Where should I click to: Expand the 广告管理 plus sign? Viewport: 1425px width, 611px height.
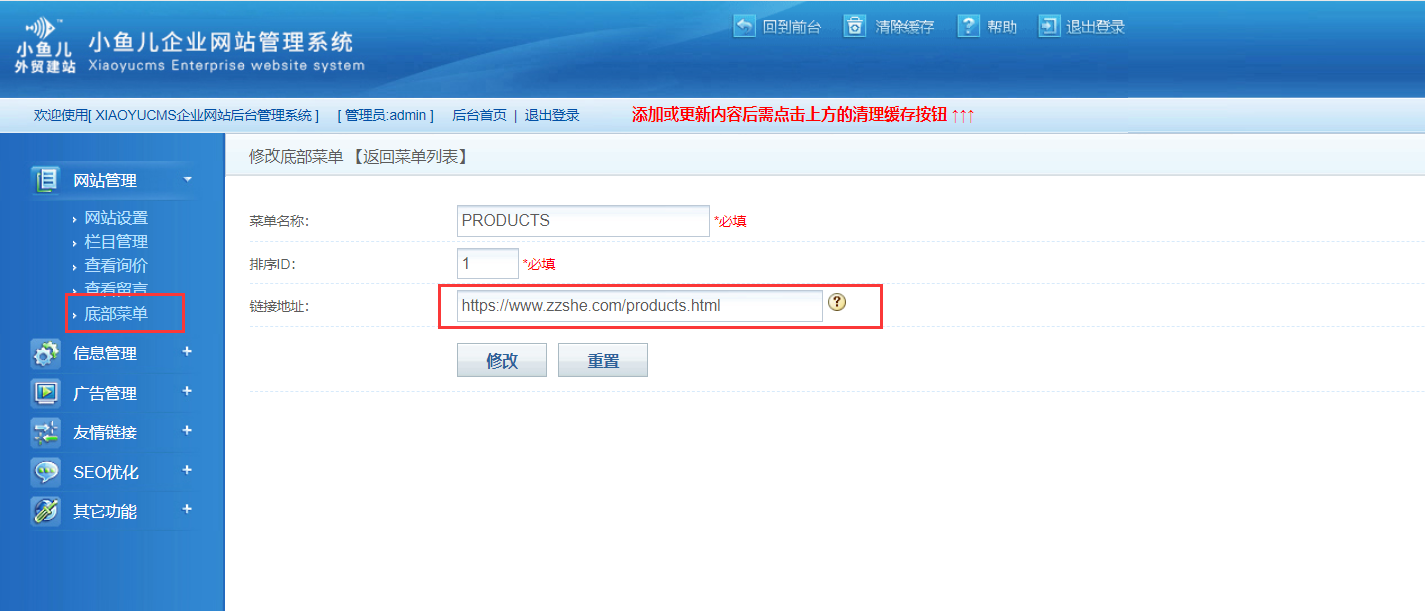tap(187, 392)
